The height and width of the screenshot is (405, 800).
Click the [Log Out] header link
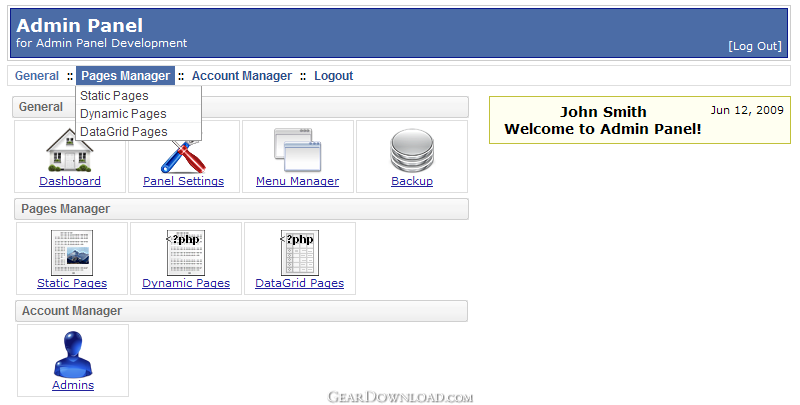coord(754,46)
